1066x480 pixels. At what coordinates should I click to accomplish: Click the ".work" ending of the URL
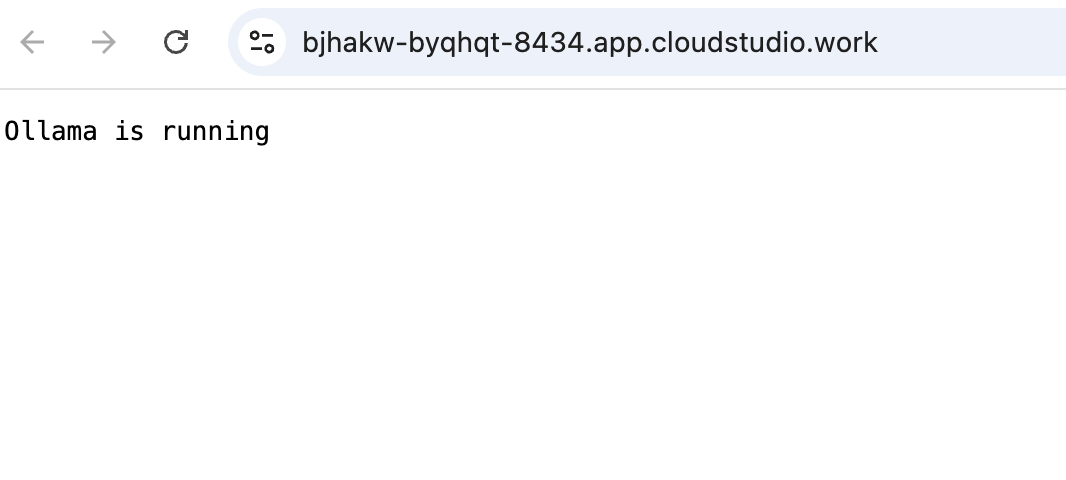[847, 43]
